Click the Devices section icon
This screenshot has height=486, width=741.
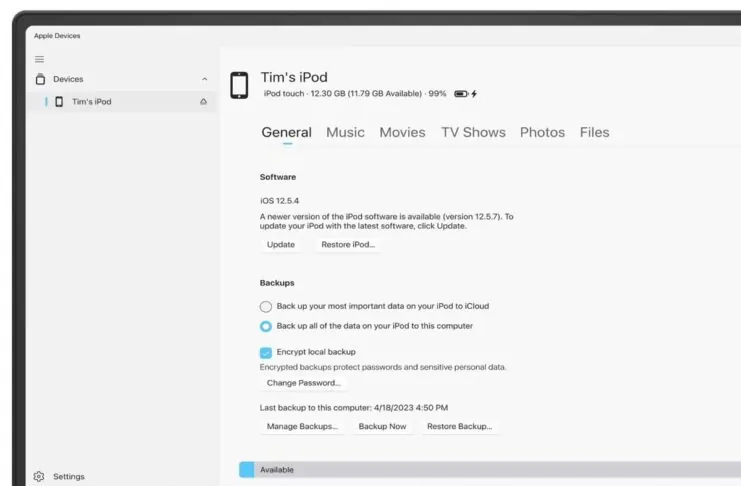pyautogui.click(x=41, y=79)
